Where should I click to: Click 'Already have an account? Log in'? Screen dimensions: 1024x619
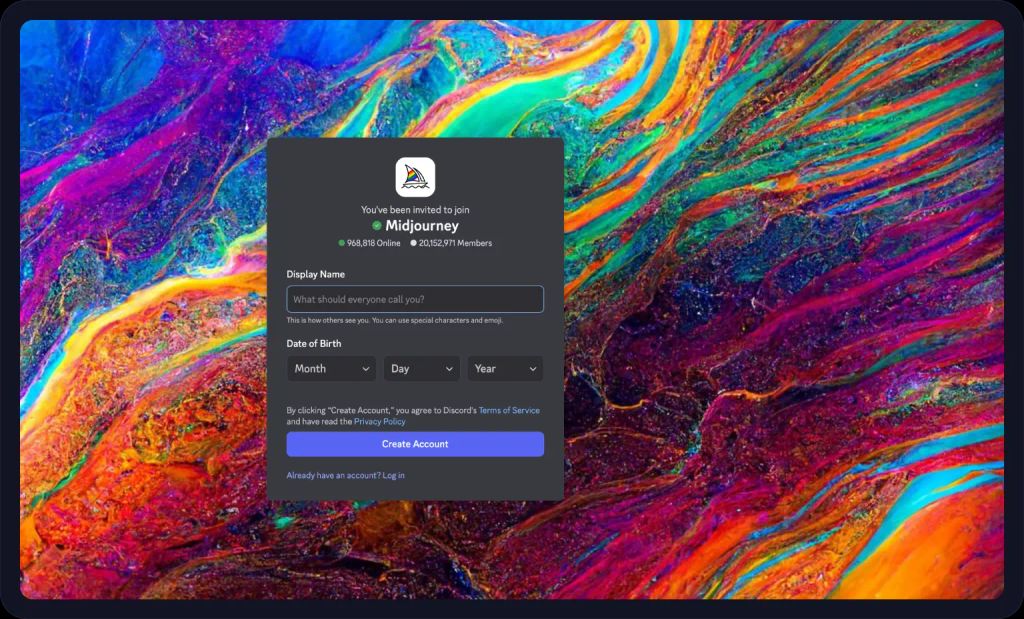345,475
